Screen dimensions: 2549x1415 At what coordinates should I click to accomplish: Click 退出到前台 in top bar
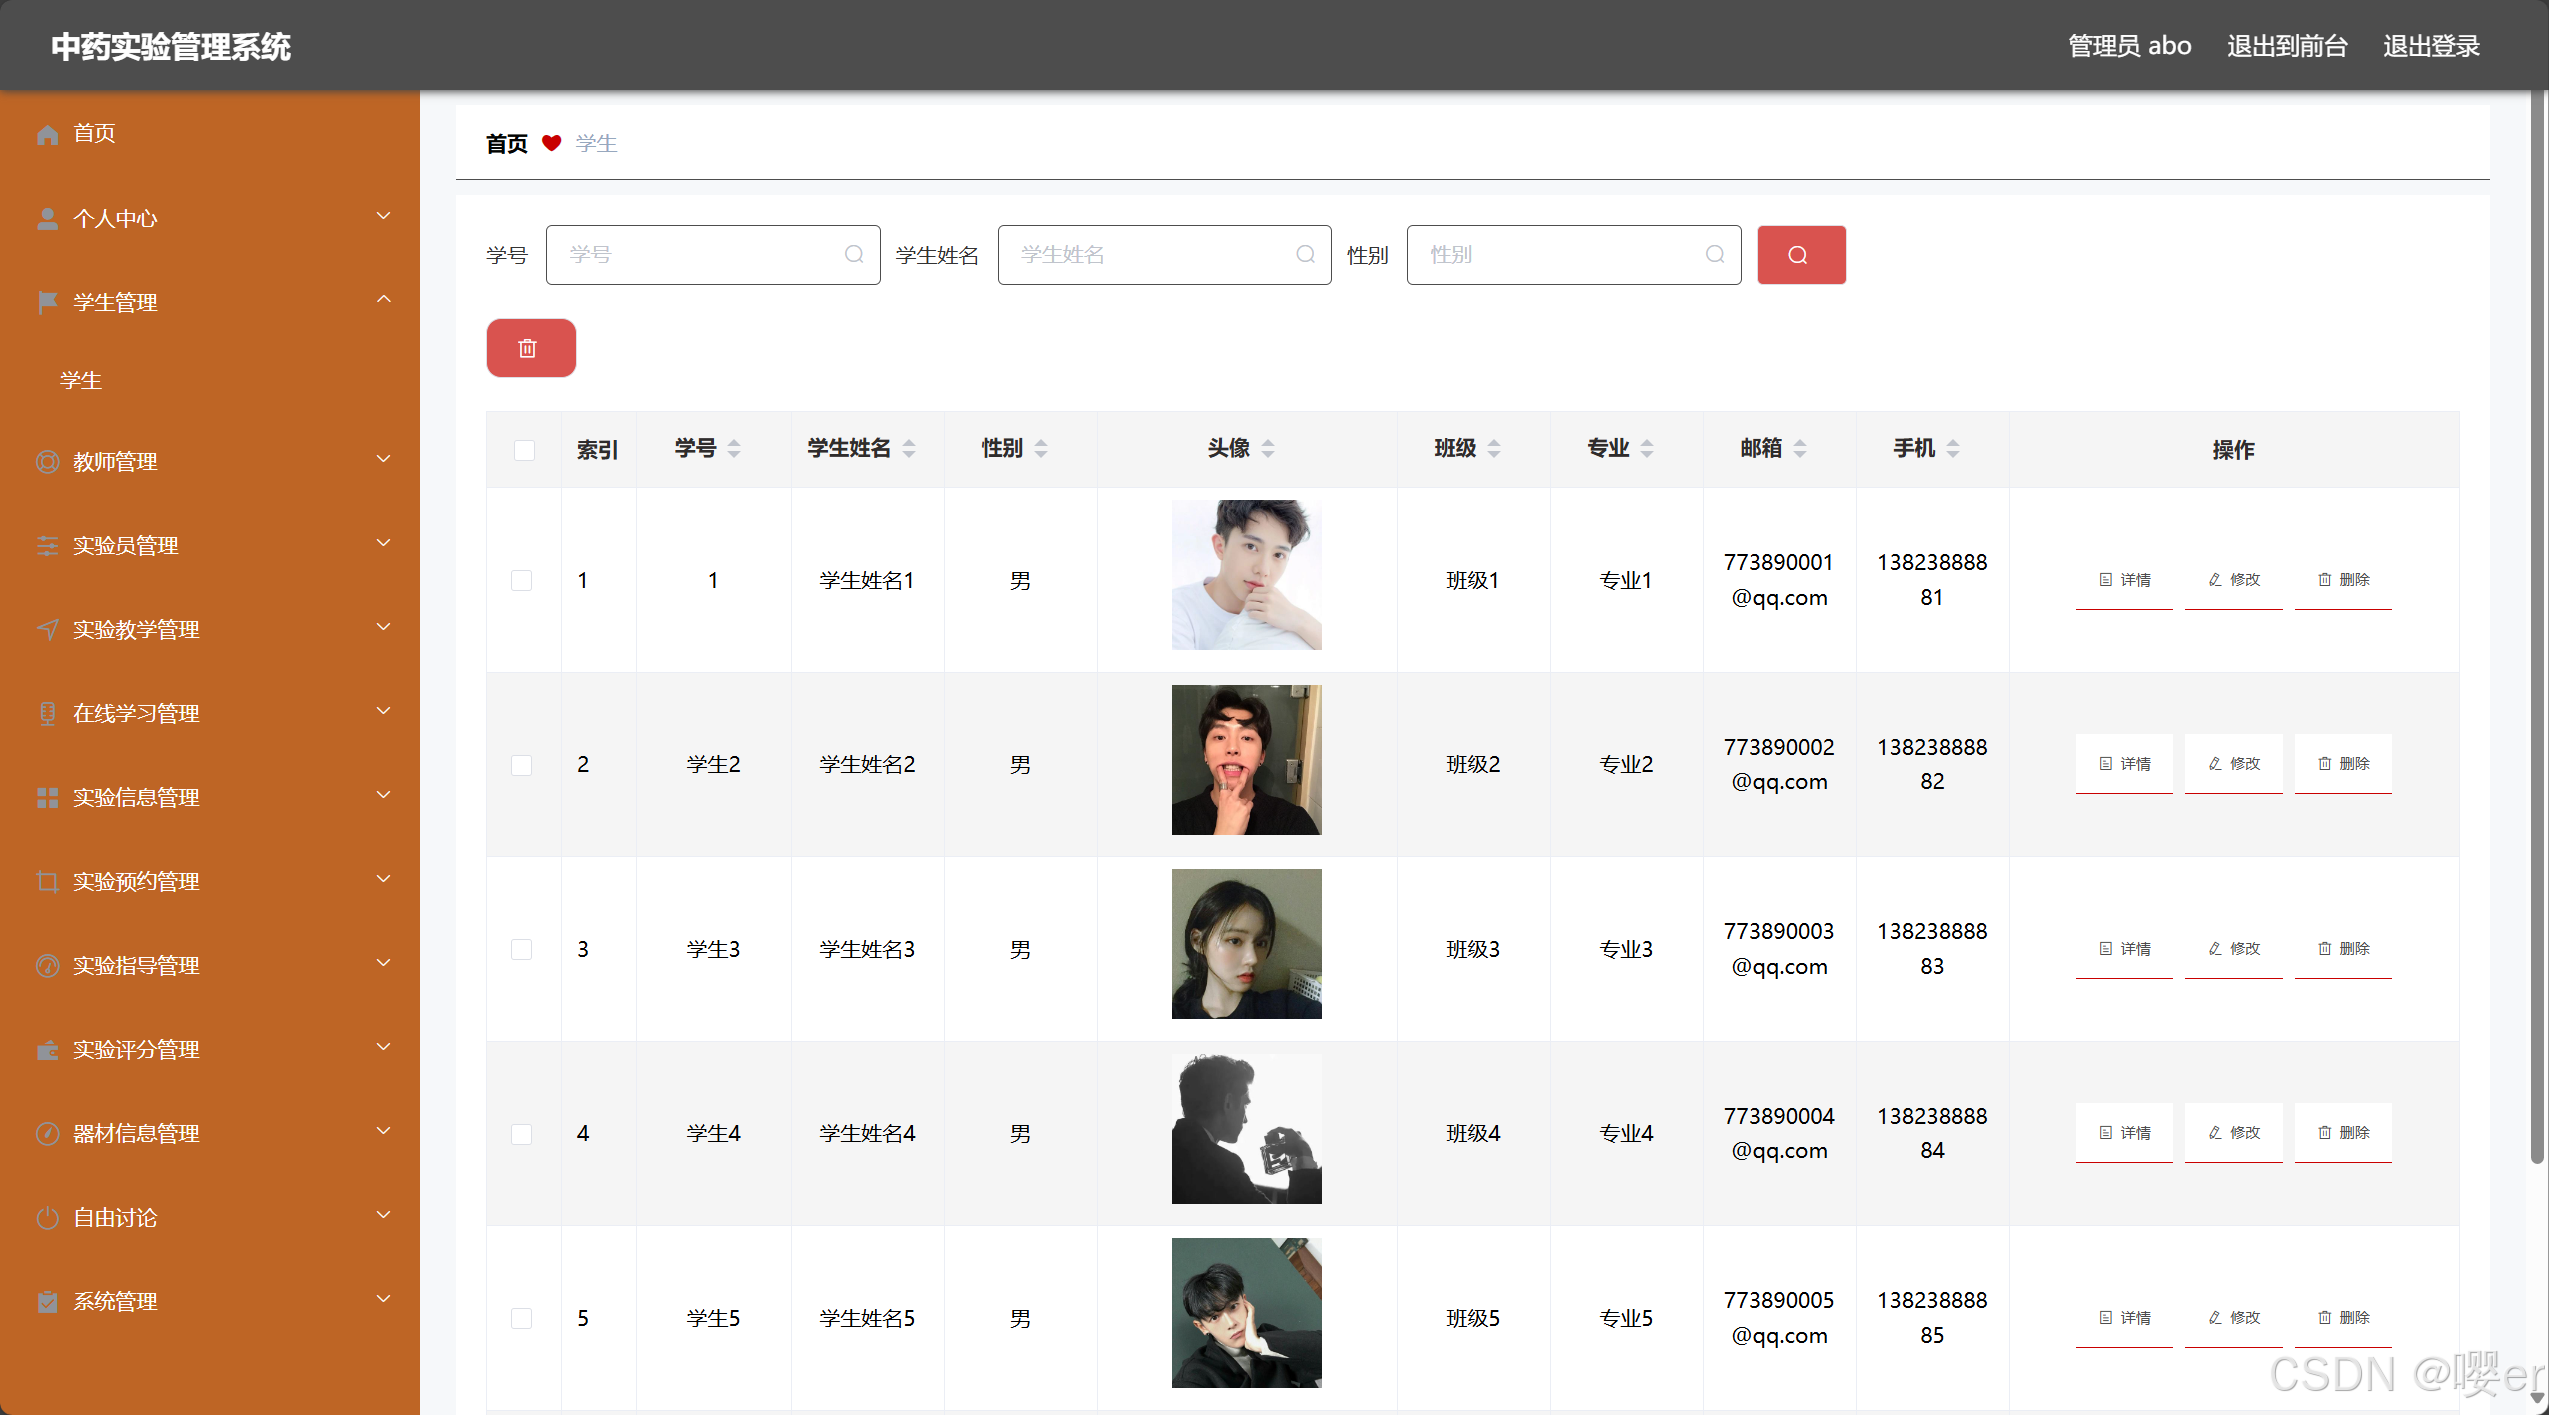2287,46
